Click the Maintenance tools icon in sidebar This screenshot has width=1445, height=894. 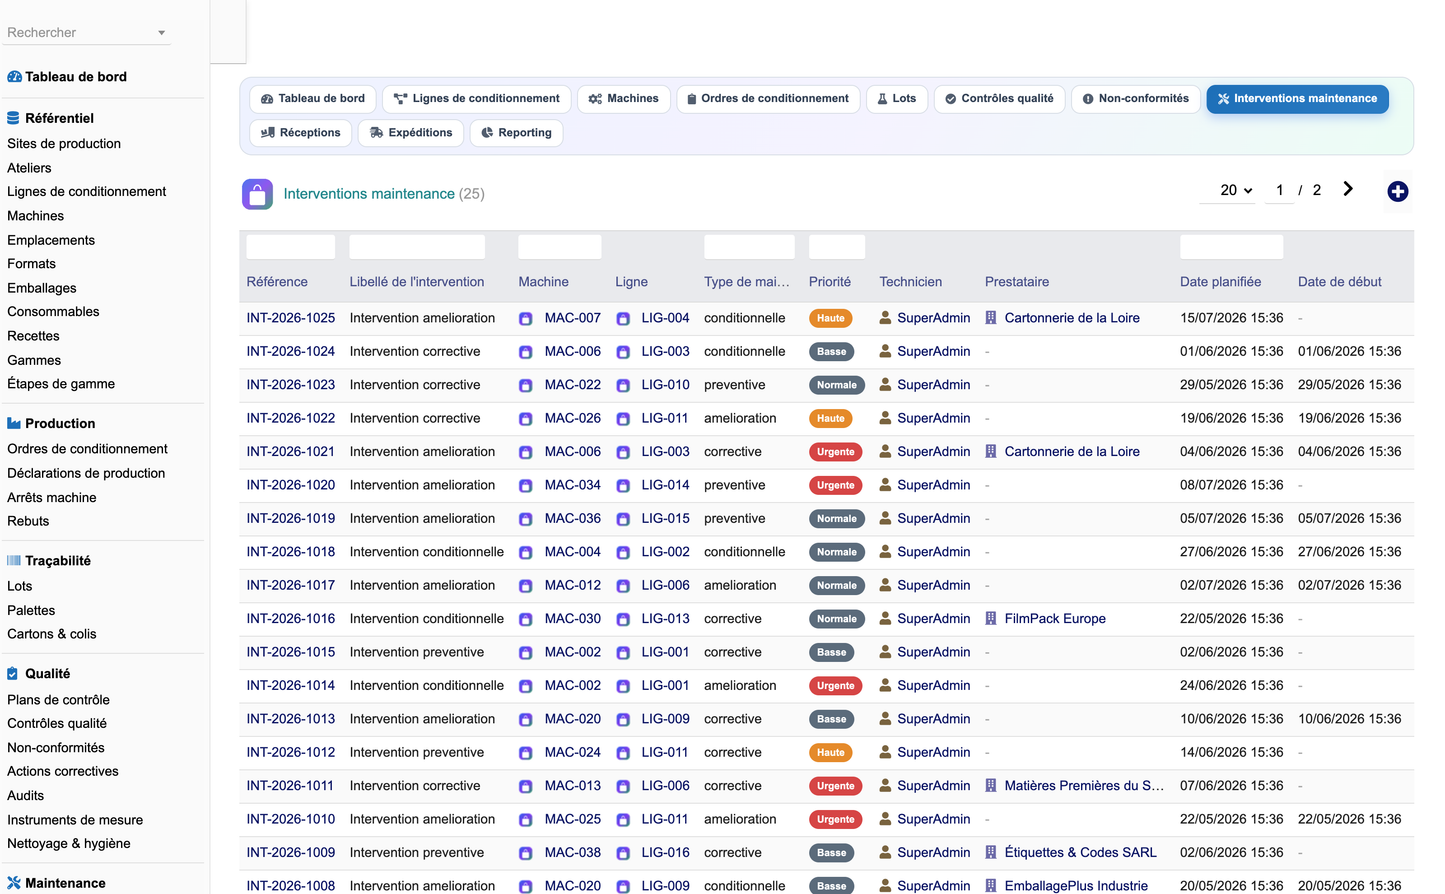click(x=14, y=883)
